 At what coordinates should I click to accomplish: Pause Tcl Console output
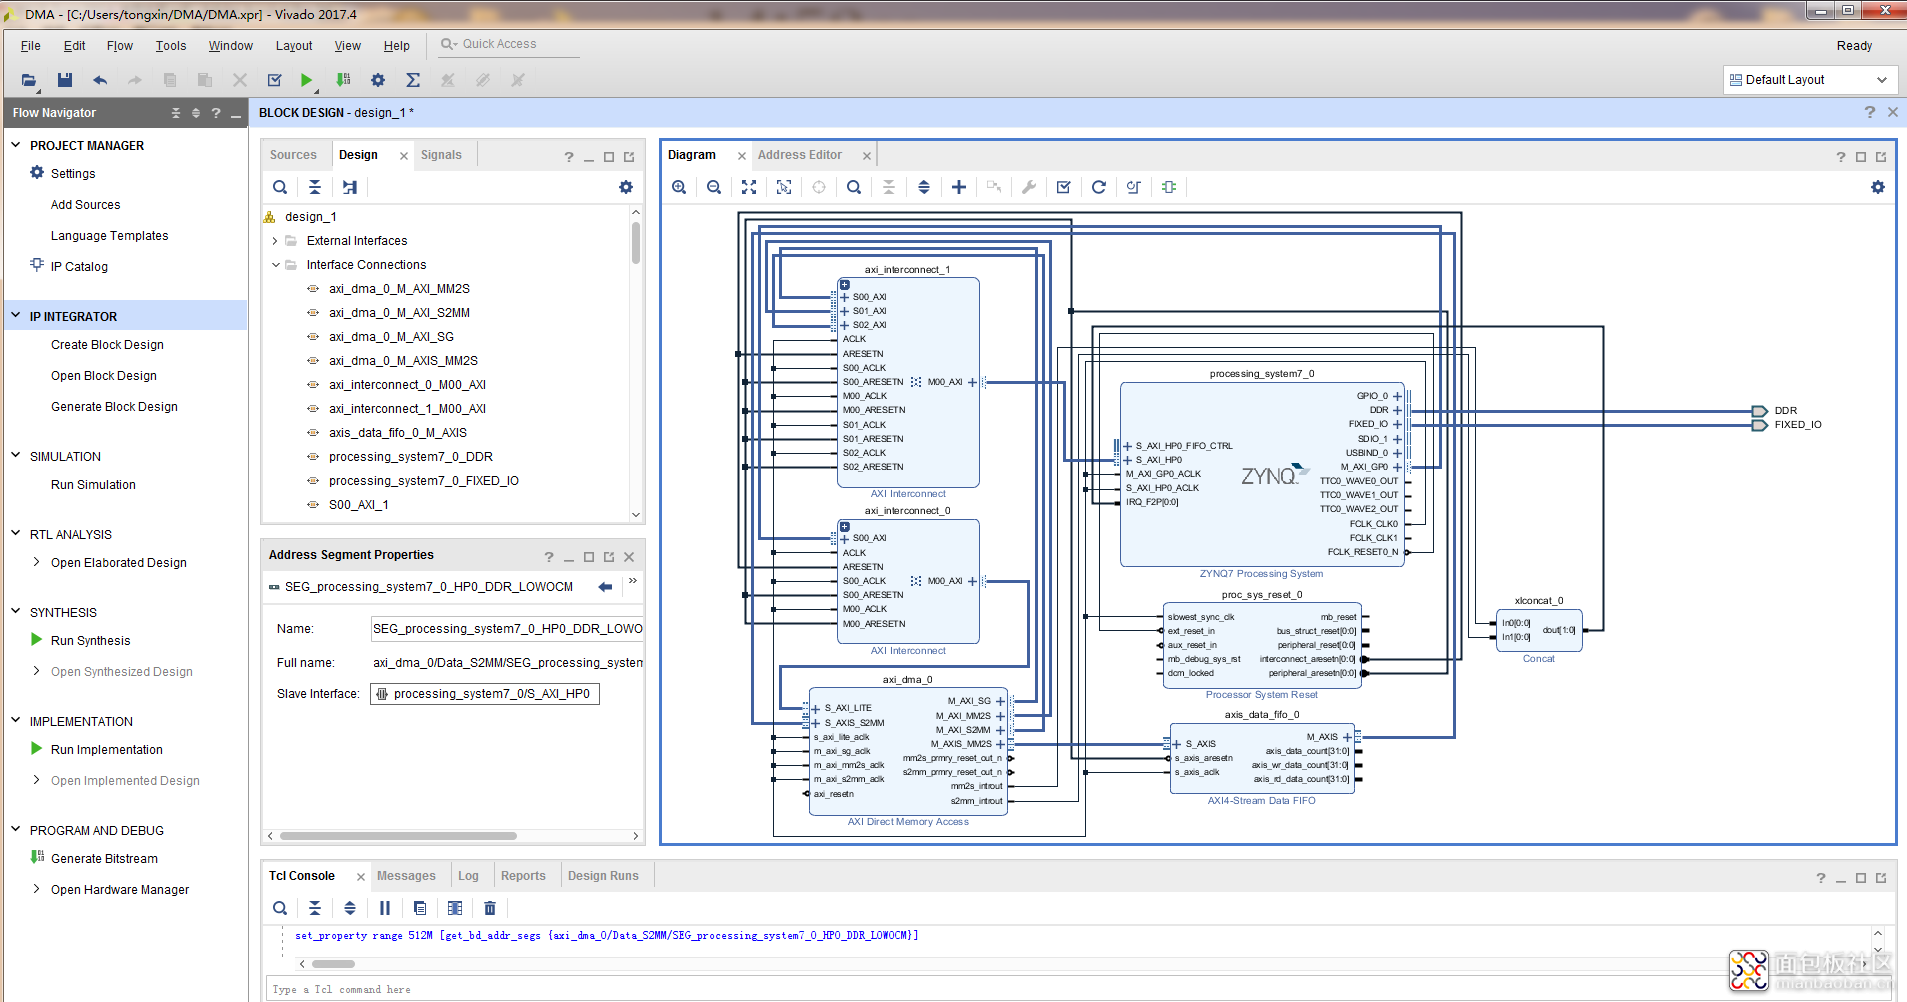(x=385, y=908)
